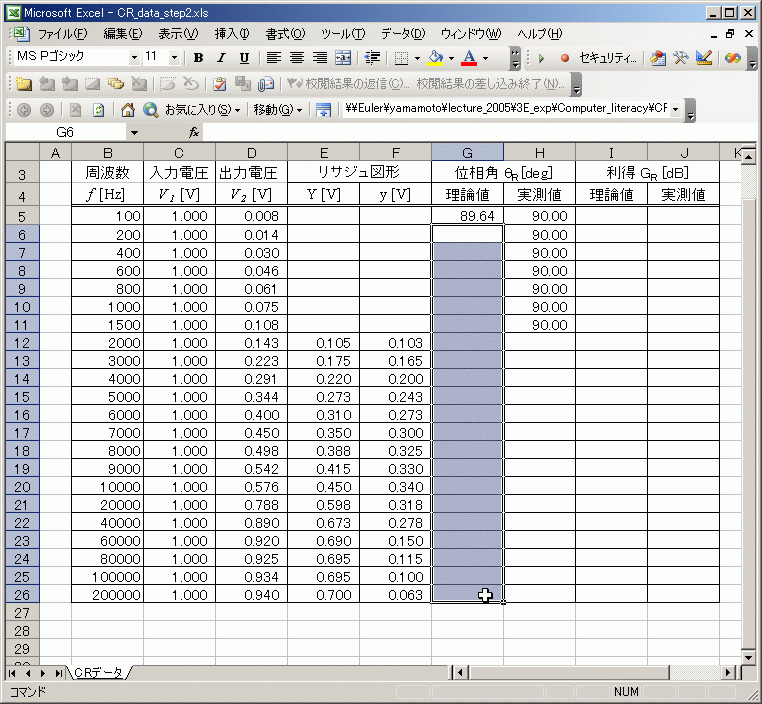The height and width of the screenshot is (704, 762).
Task: Open the font size dropdown
Action: click(x=174, y=58)
